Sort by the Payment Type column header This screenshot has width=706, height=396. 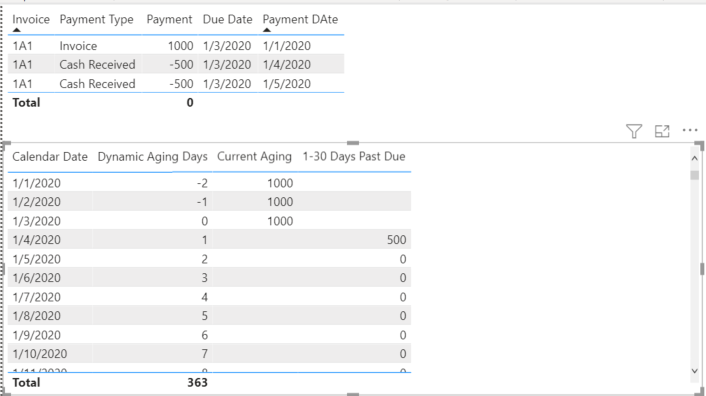pyautogui.click(x=96, y=19)
